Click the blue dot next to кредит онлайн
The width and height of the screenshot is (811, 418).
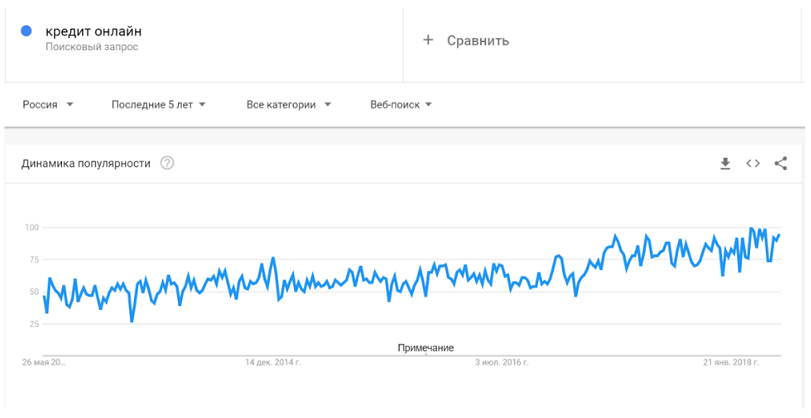[x=26, y=31]
